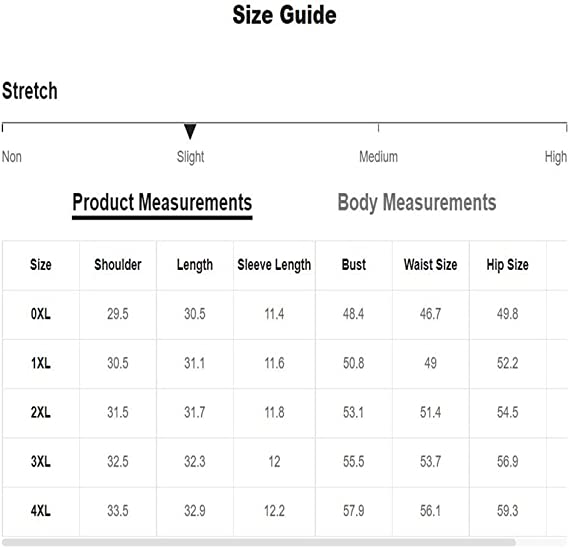Select the 3XL size row label

[x=41, y=462]
